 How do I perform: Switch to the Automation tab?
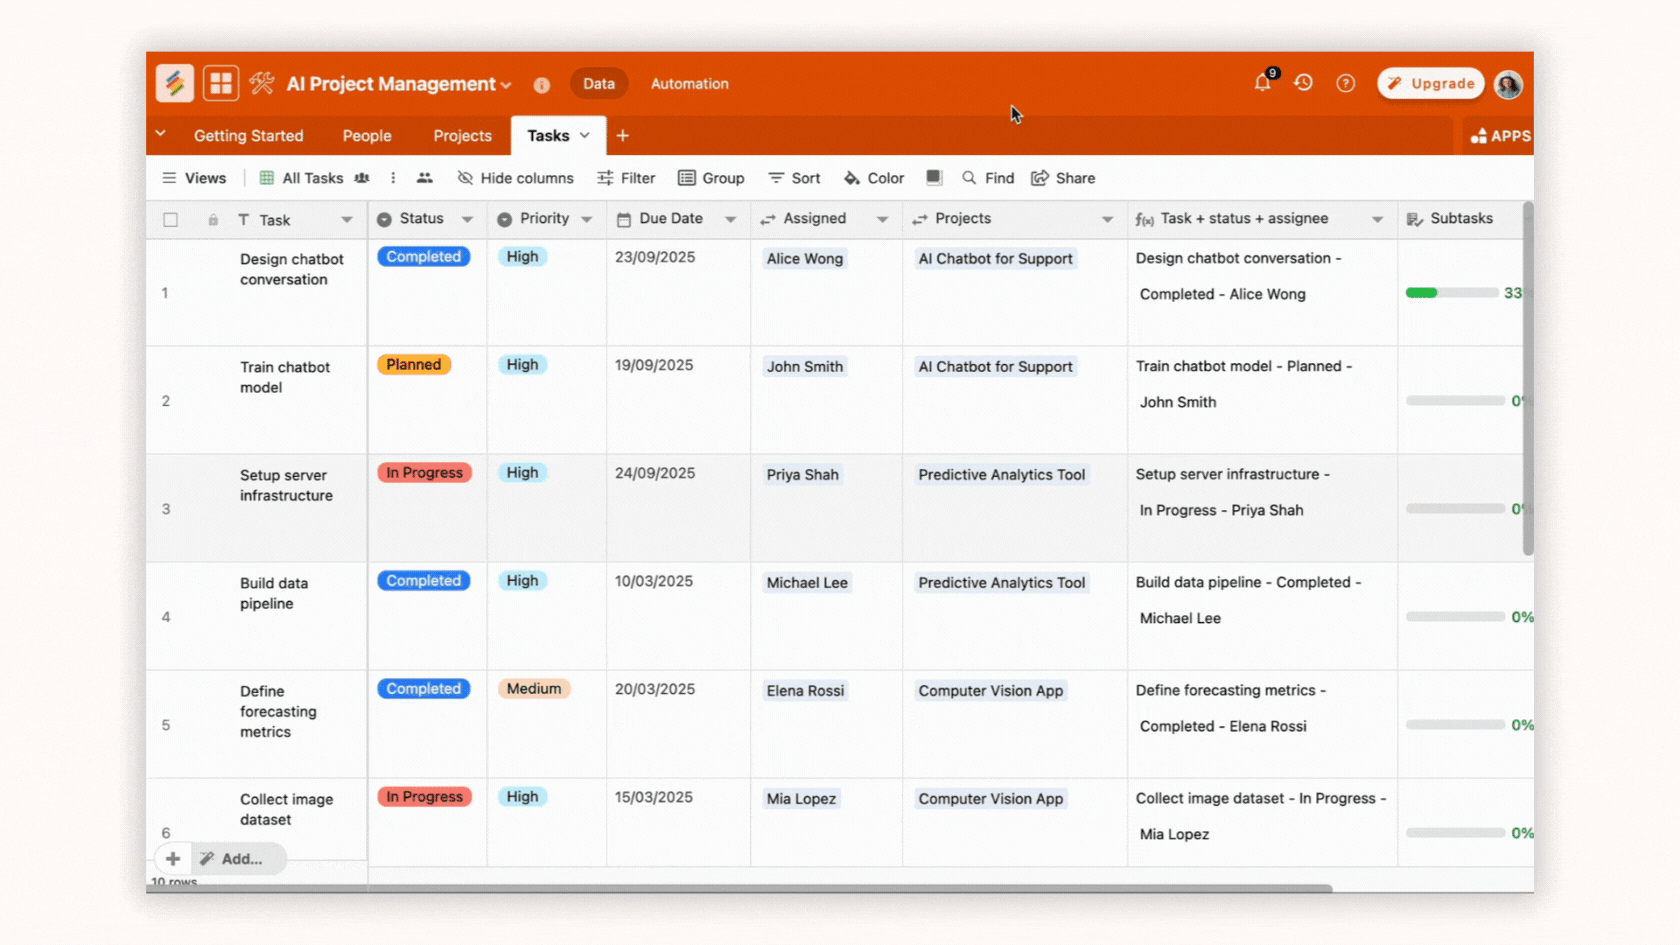(x=689, y=83)
